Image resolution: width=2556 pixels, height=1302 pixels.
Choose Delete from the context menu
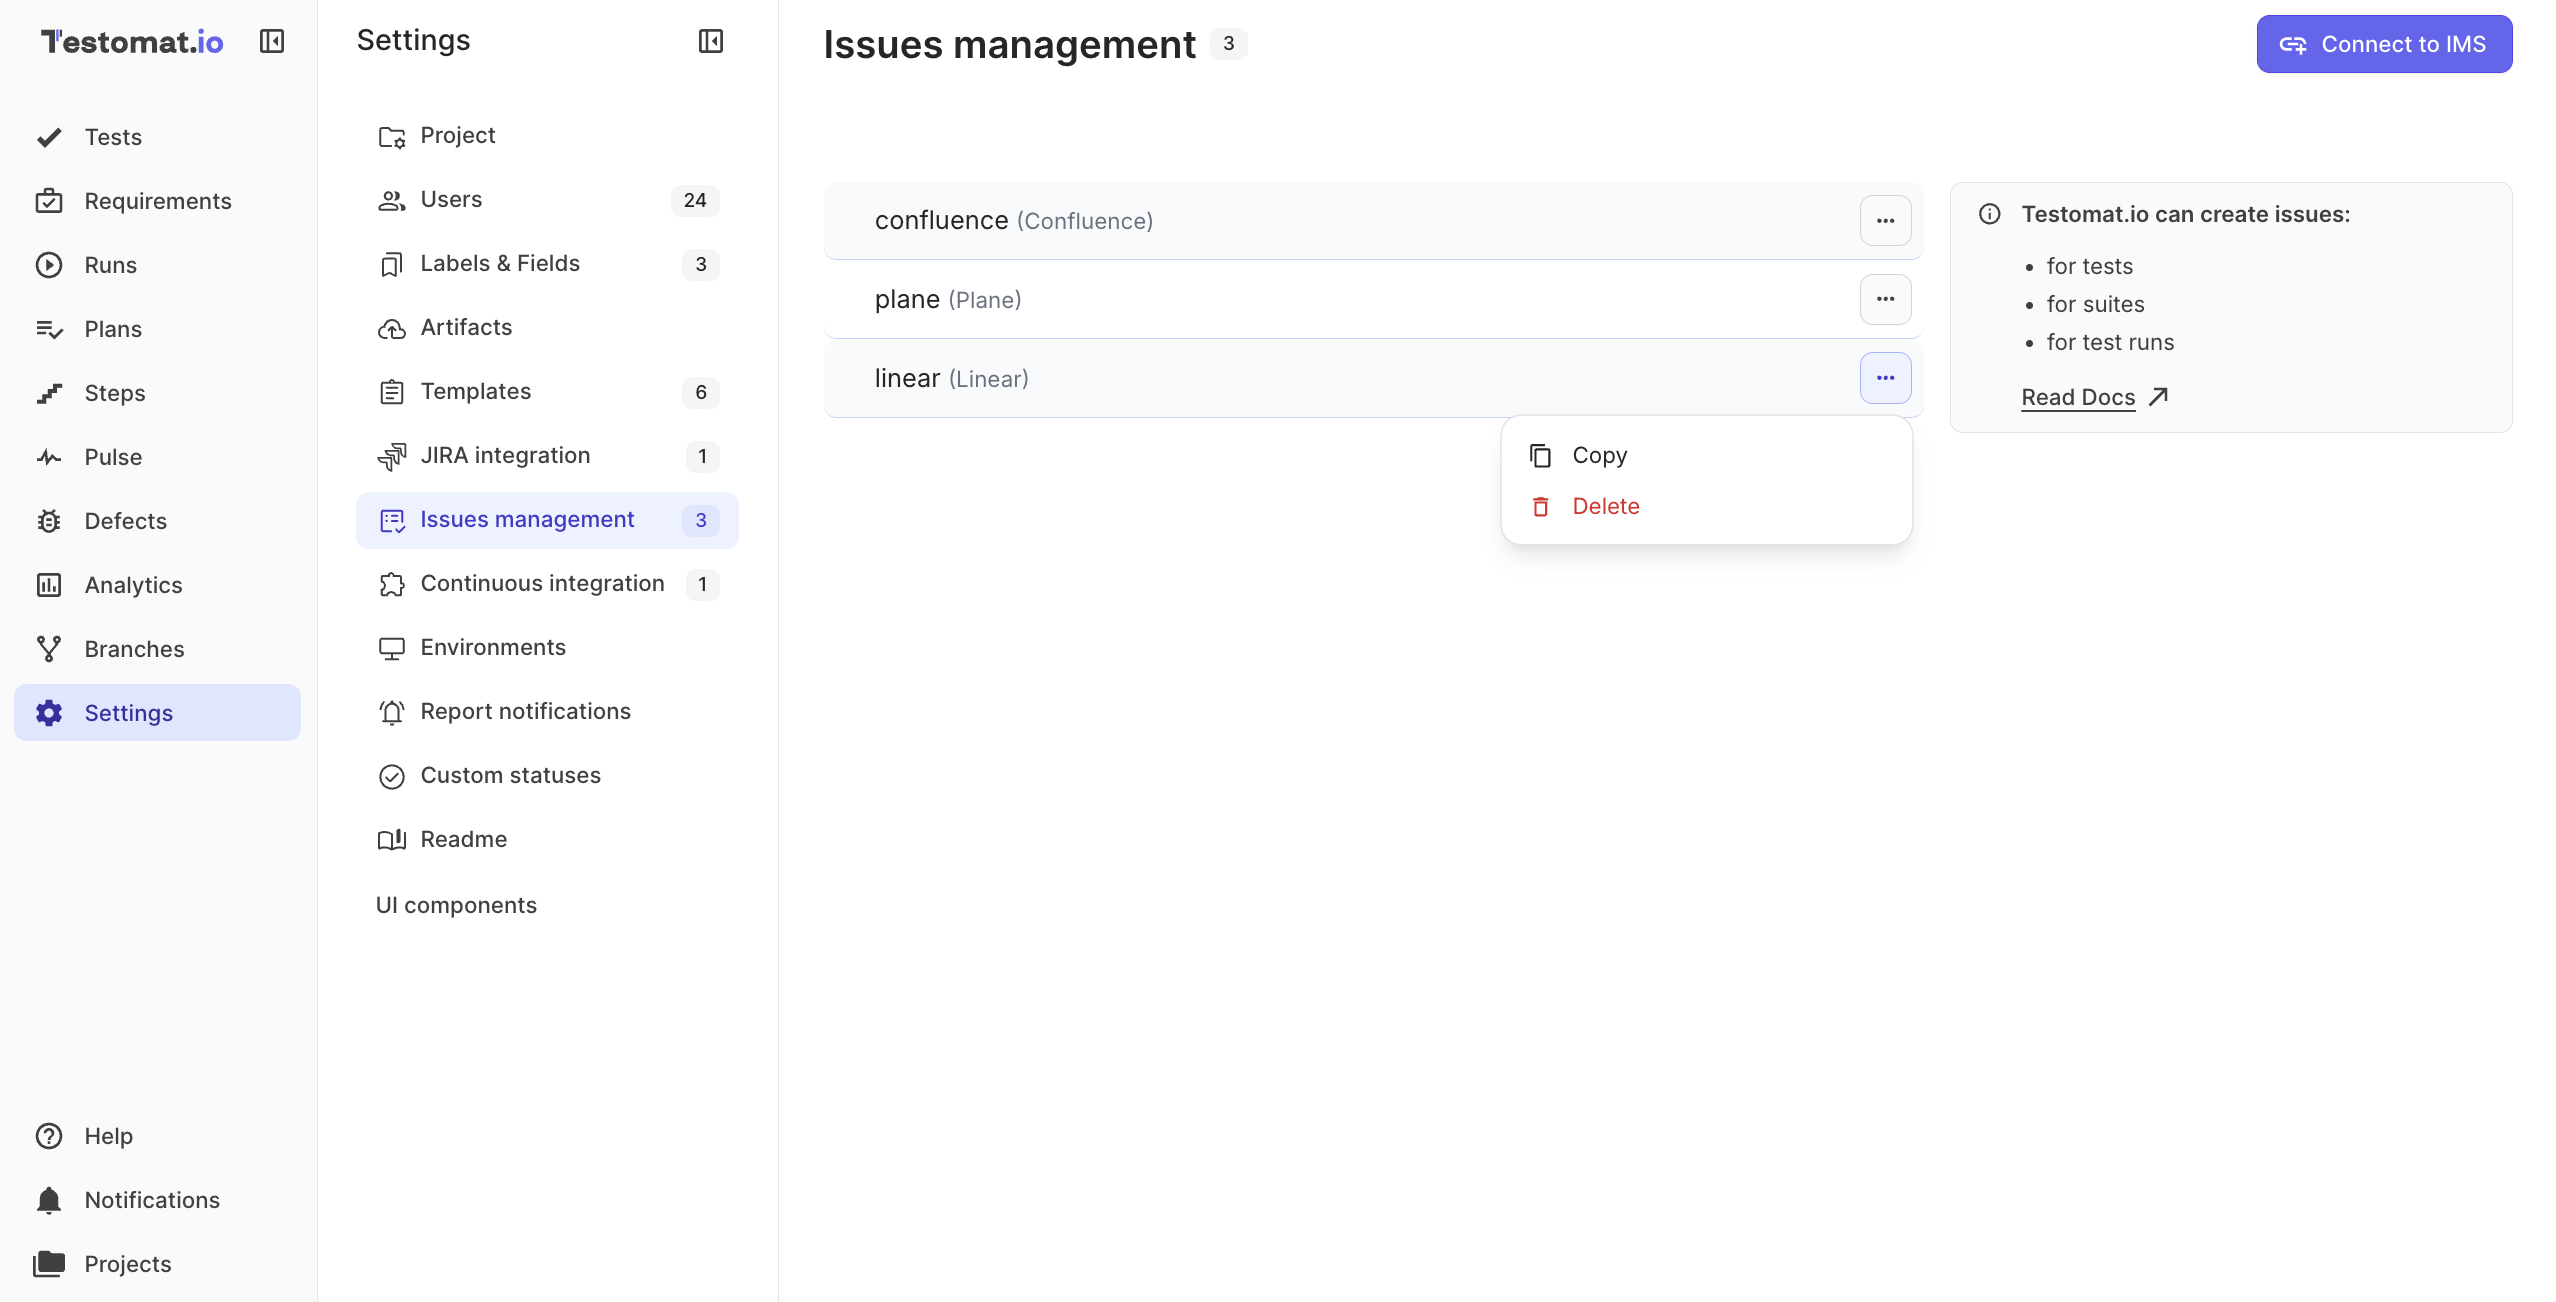[1706, 506]
